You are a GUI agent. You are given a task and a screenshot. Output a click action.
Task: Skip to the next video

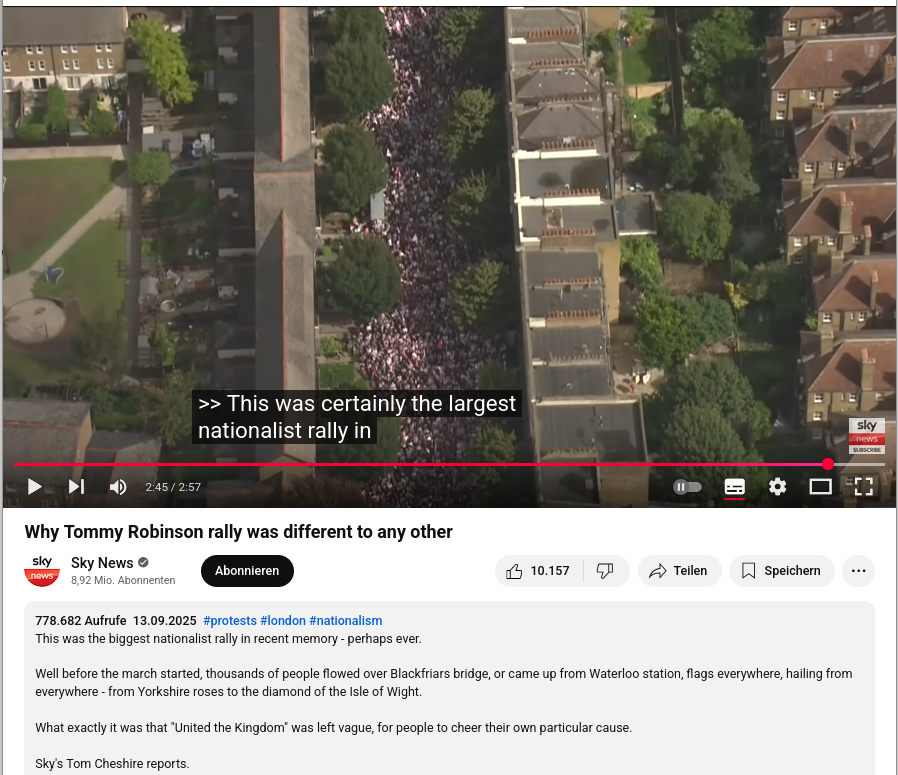tap(77, 487)
